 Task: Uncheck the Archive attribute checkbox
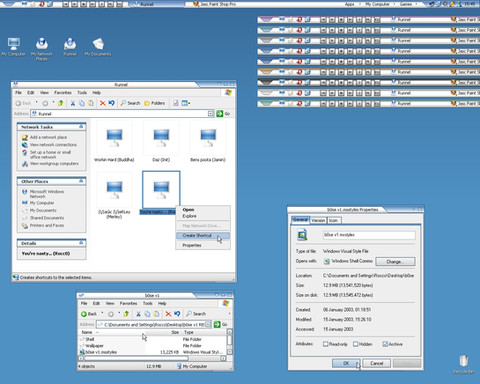(385, 344)
